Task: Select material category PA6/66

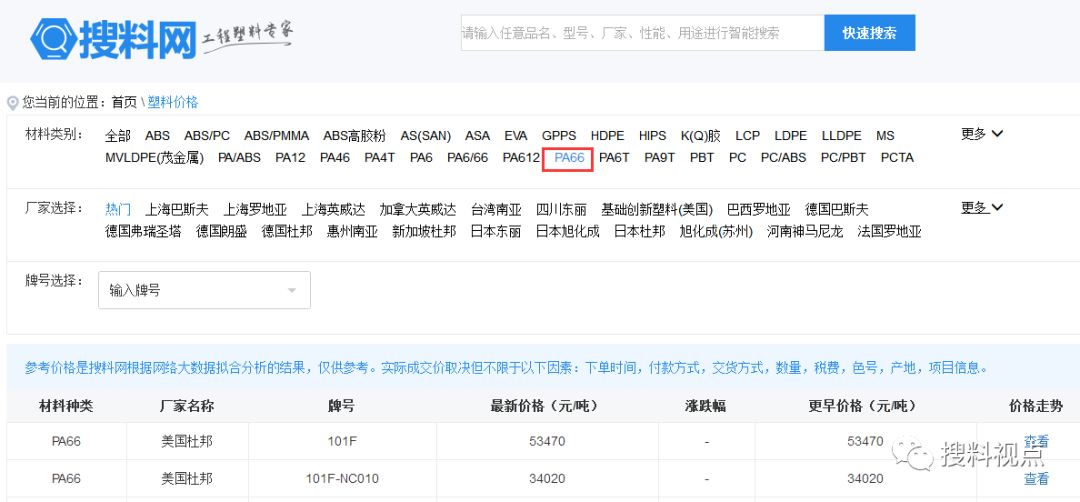Action: click(x=467, y=158)
